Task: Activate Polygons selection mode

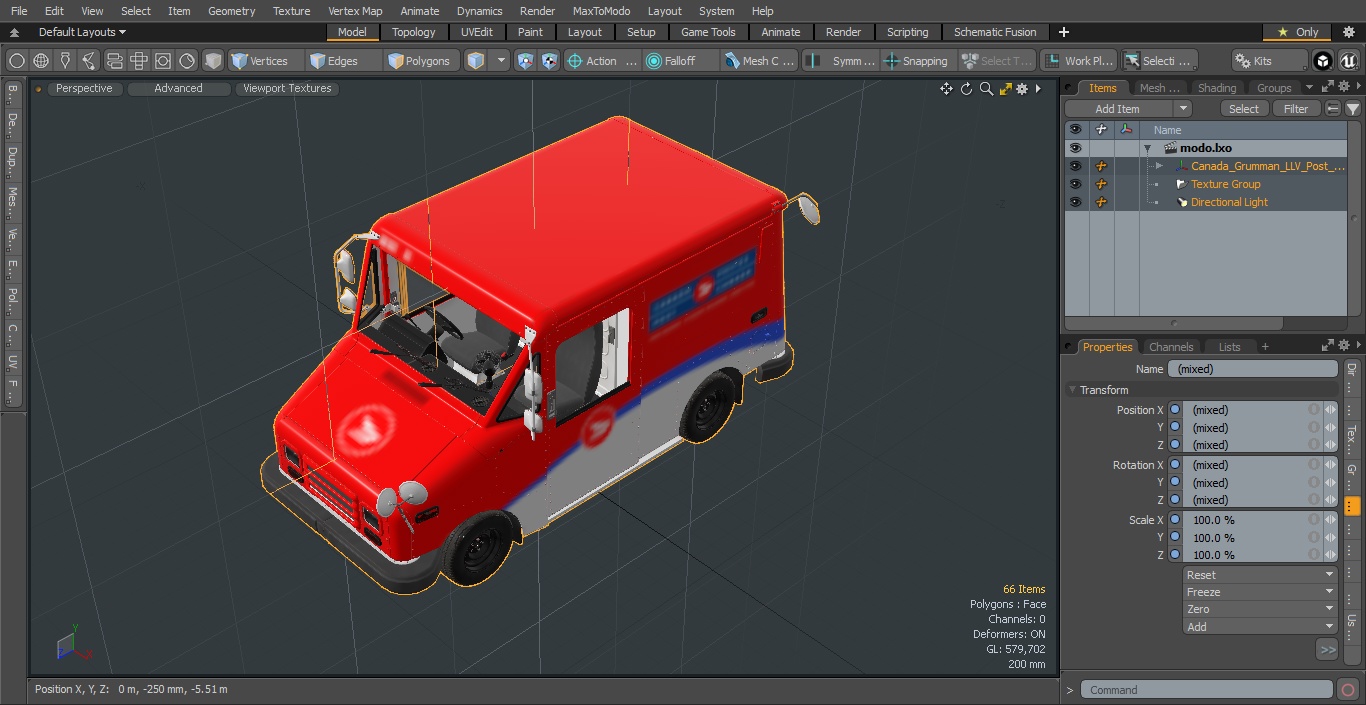Action: 423,61
